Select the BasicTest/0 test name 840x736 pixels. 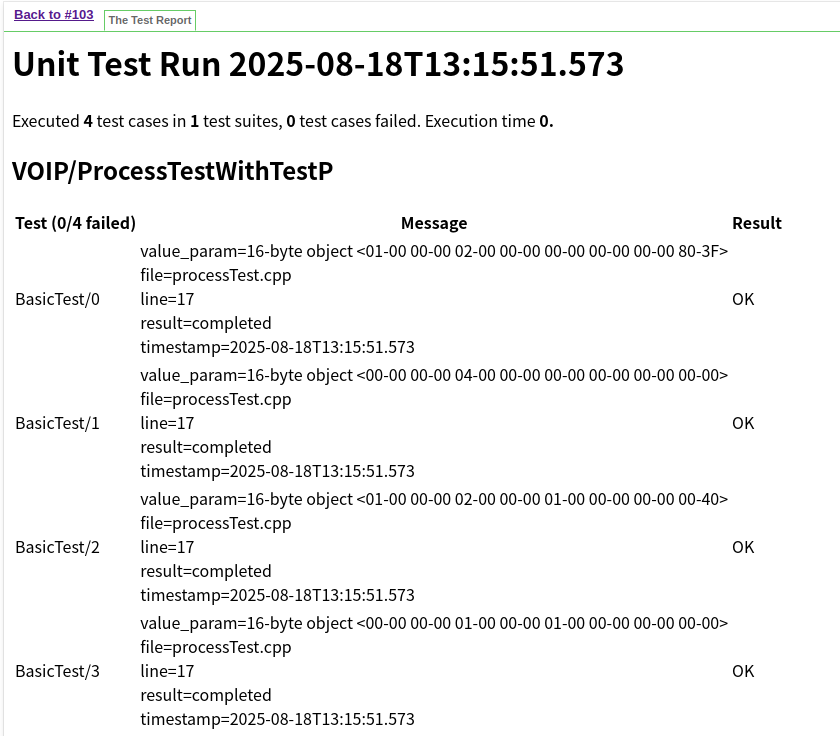57,299
